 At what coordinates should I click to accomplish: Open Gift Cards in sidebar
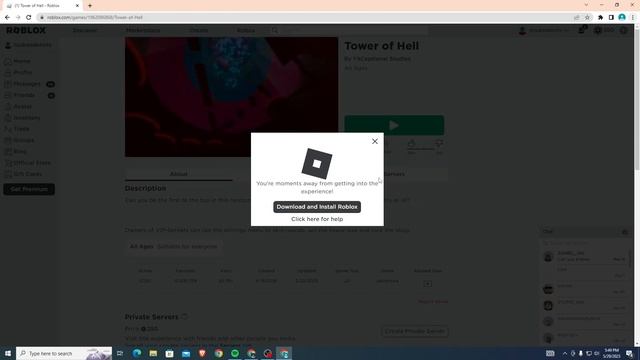tap(23, 174)
